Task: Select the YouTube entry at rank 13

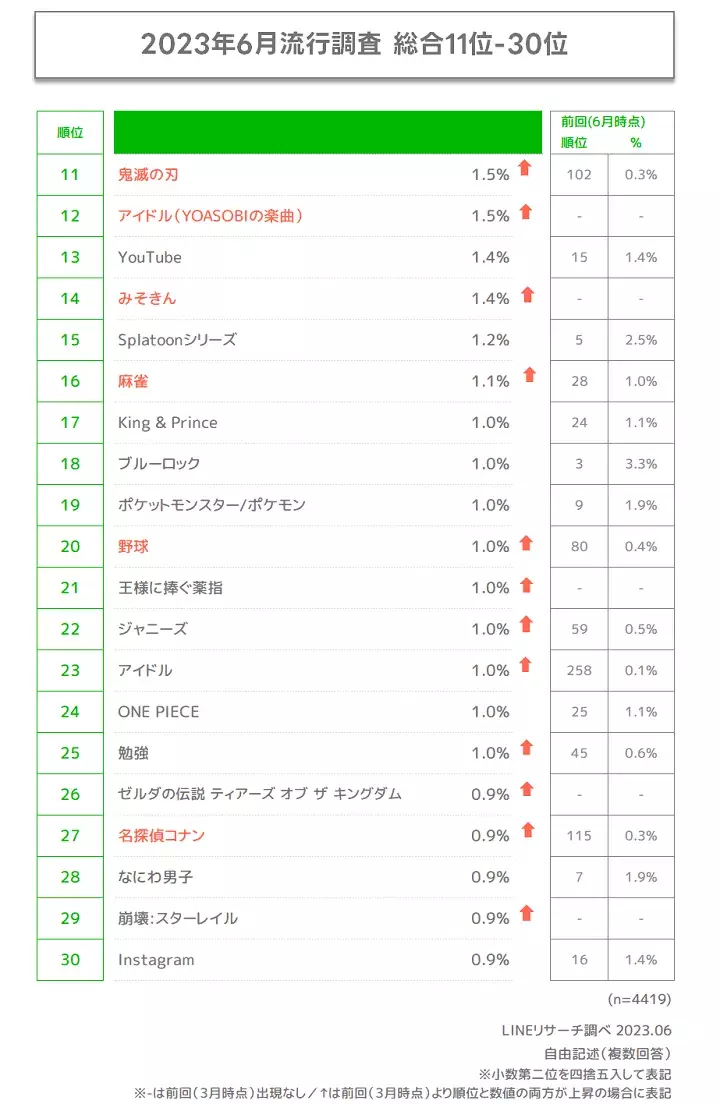Action: point(150,257)
